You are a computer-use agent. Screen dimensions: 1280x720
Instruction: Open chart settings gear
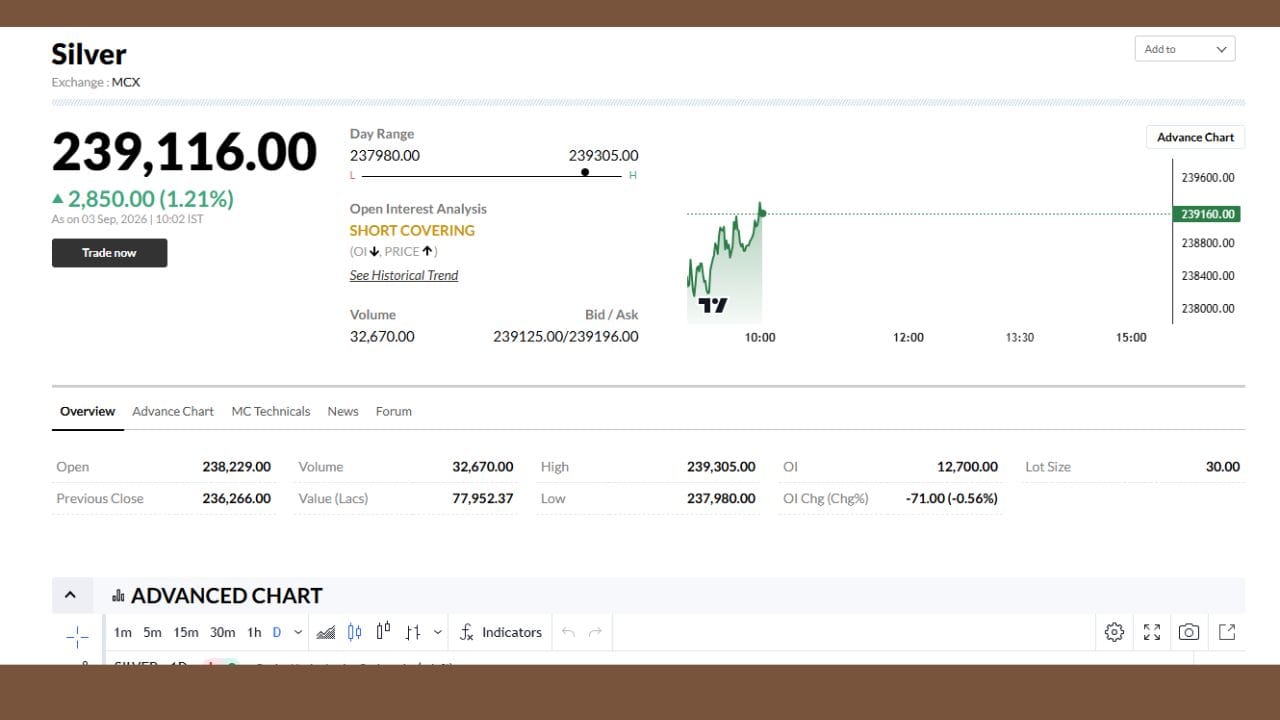[x=1114, y=632]
